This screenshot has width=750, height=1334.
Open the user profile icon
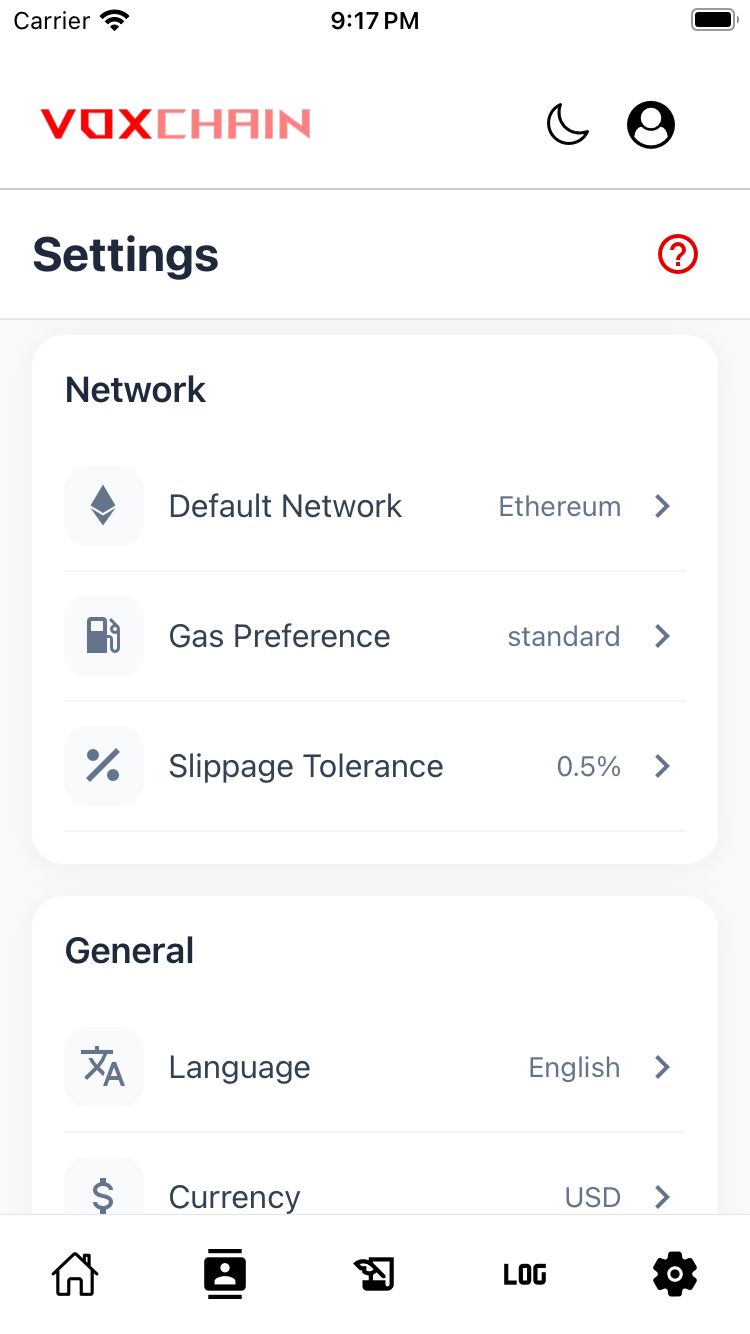(x=651, y=125)
